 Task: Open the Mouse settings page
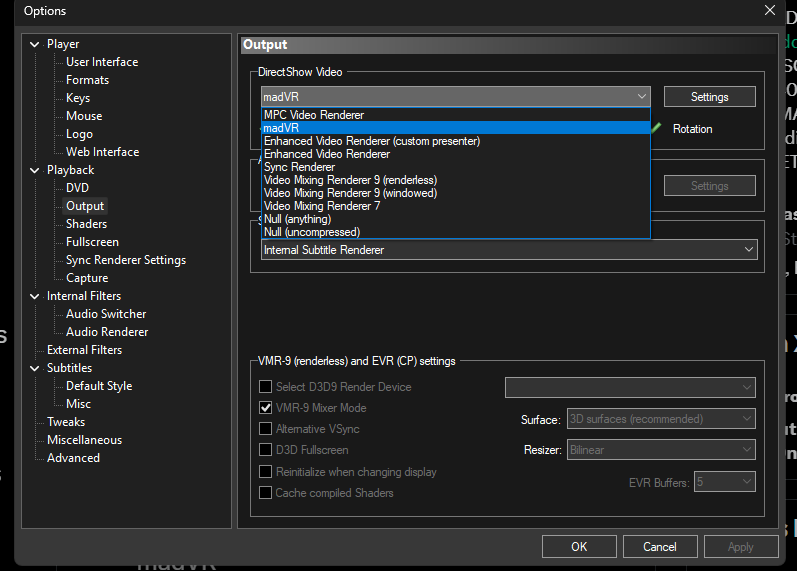pyautogui.click(x=84, y=116)
